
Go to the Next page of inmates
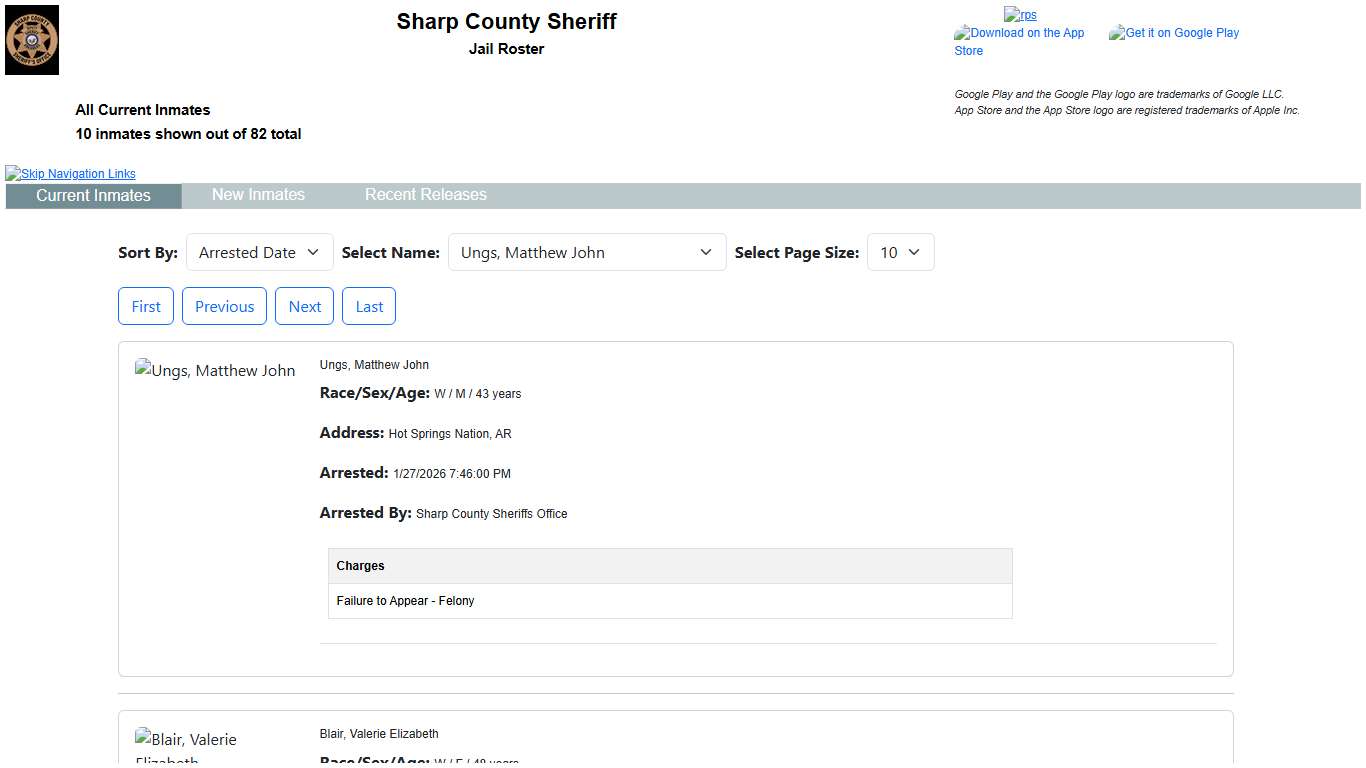305,307
